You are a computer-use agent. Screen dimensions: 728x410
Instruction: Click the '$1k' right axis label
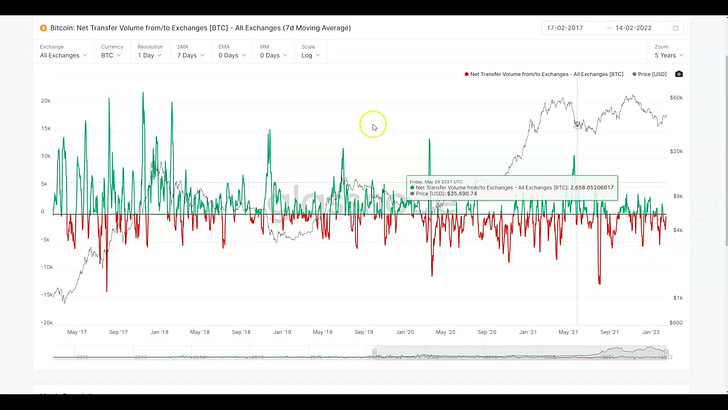click(678, 298)
